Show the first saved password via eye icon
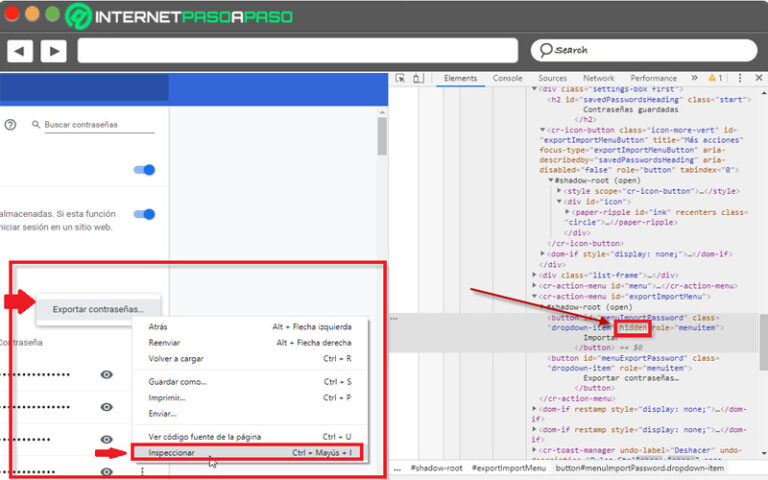The image size is (768, 480). [106, 375]
